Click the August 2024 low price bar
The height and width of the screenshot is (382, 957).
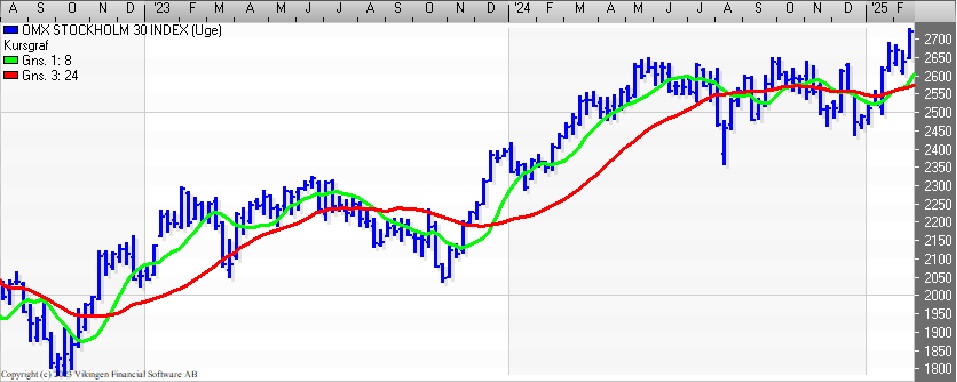724,142
